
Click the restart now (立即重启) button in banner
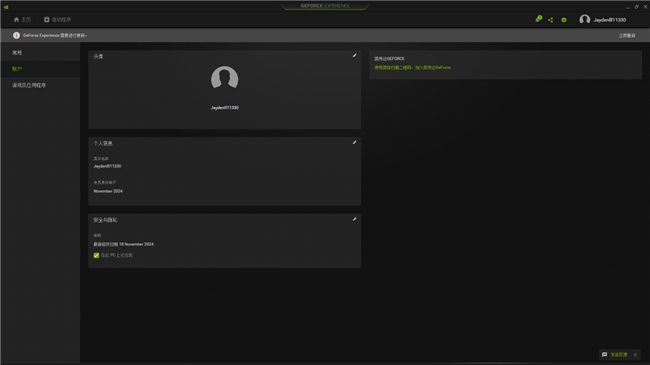(627, 36)
